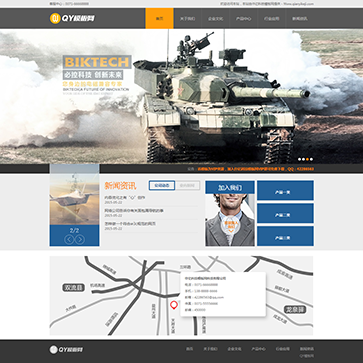
Task: Select the orange active banner carousel dot
Action: pos(307,159)
